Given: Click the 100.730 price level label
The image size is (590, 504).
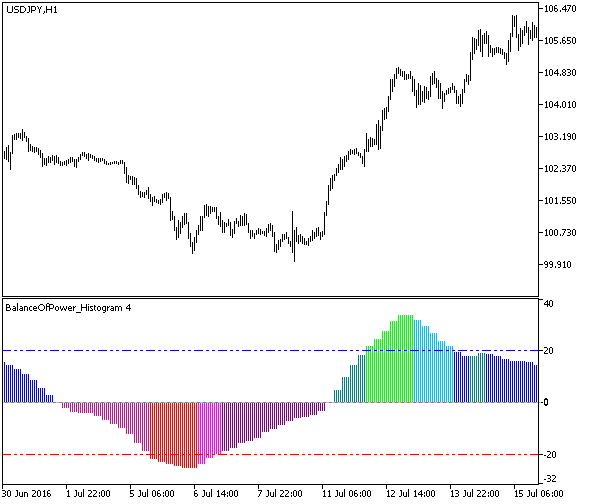Looking at the screenshot, I should pyautogui.click(x=560, y=233).
